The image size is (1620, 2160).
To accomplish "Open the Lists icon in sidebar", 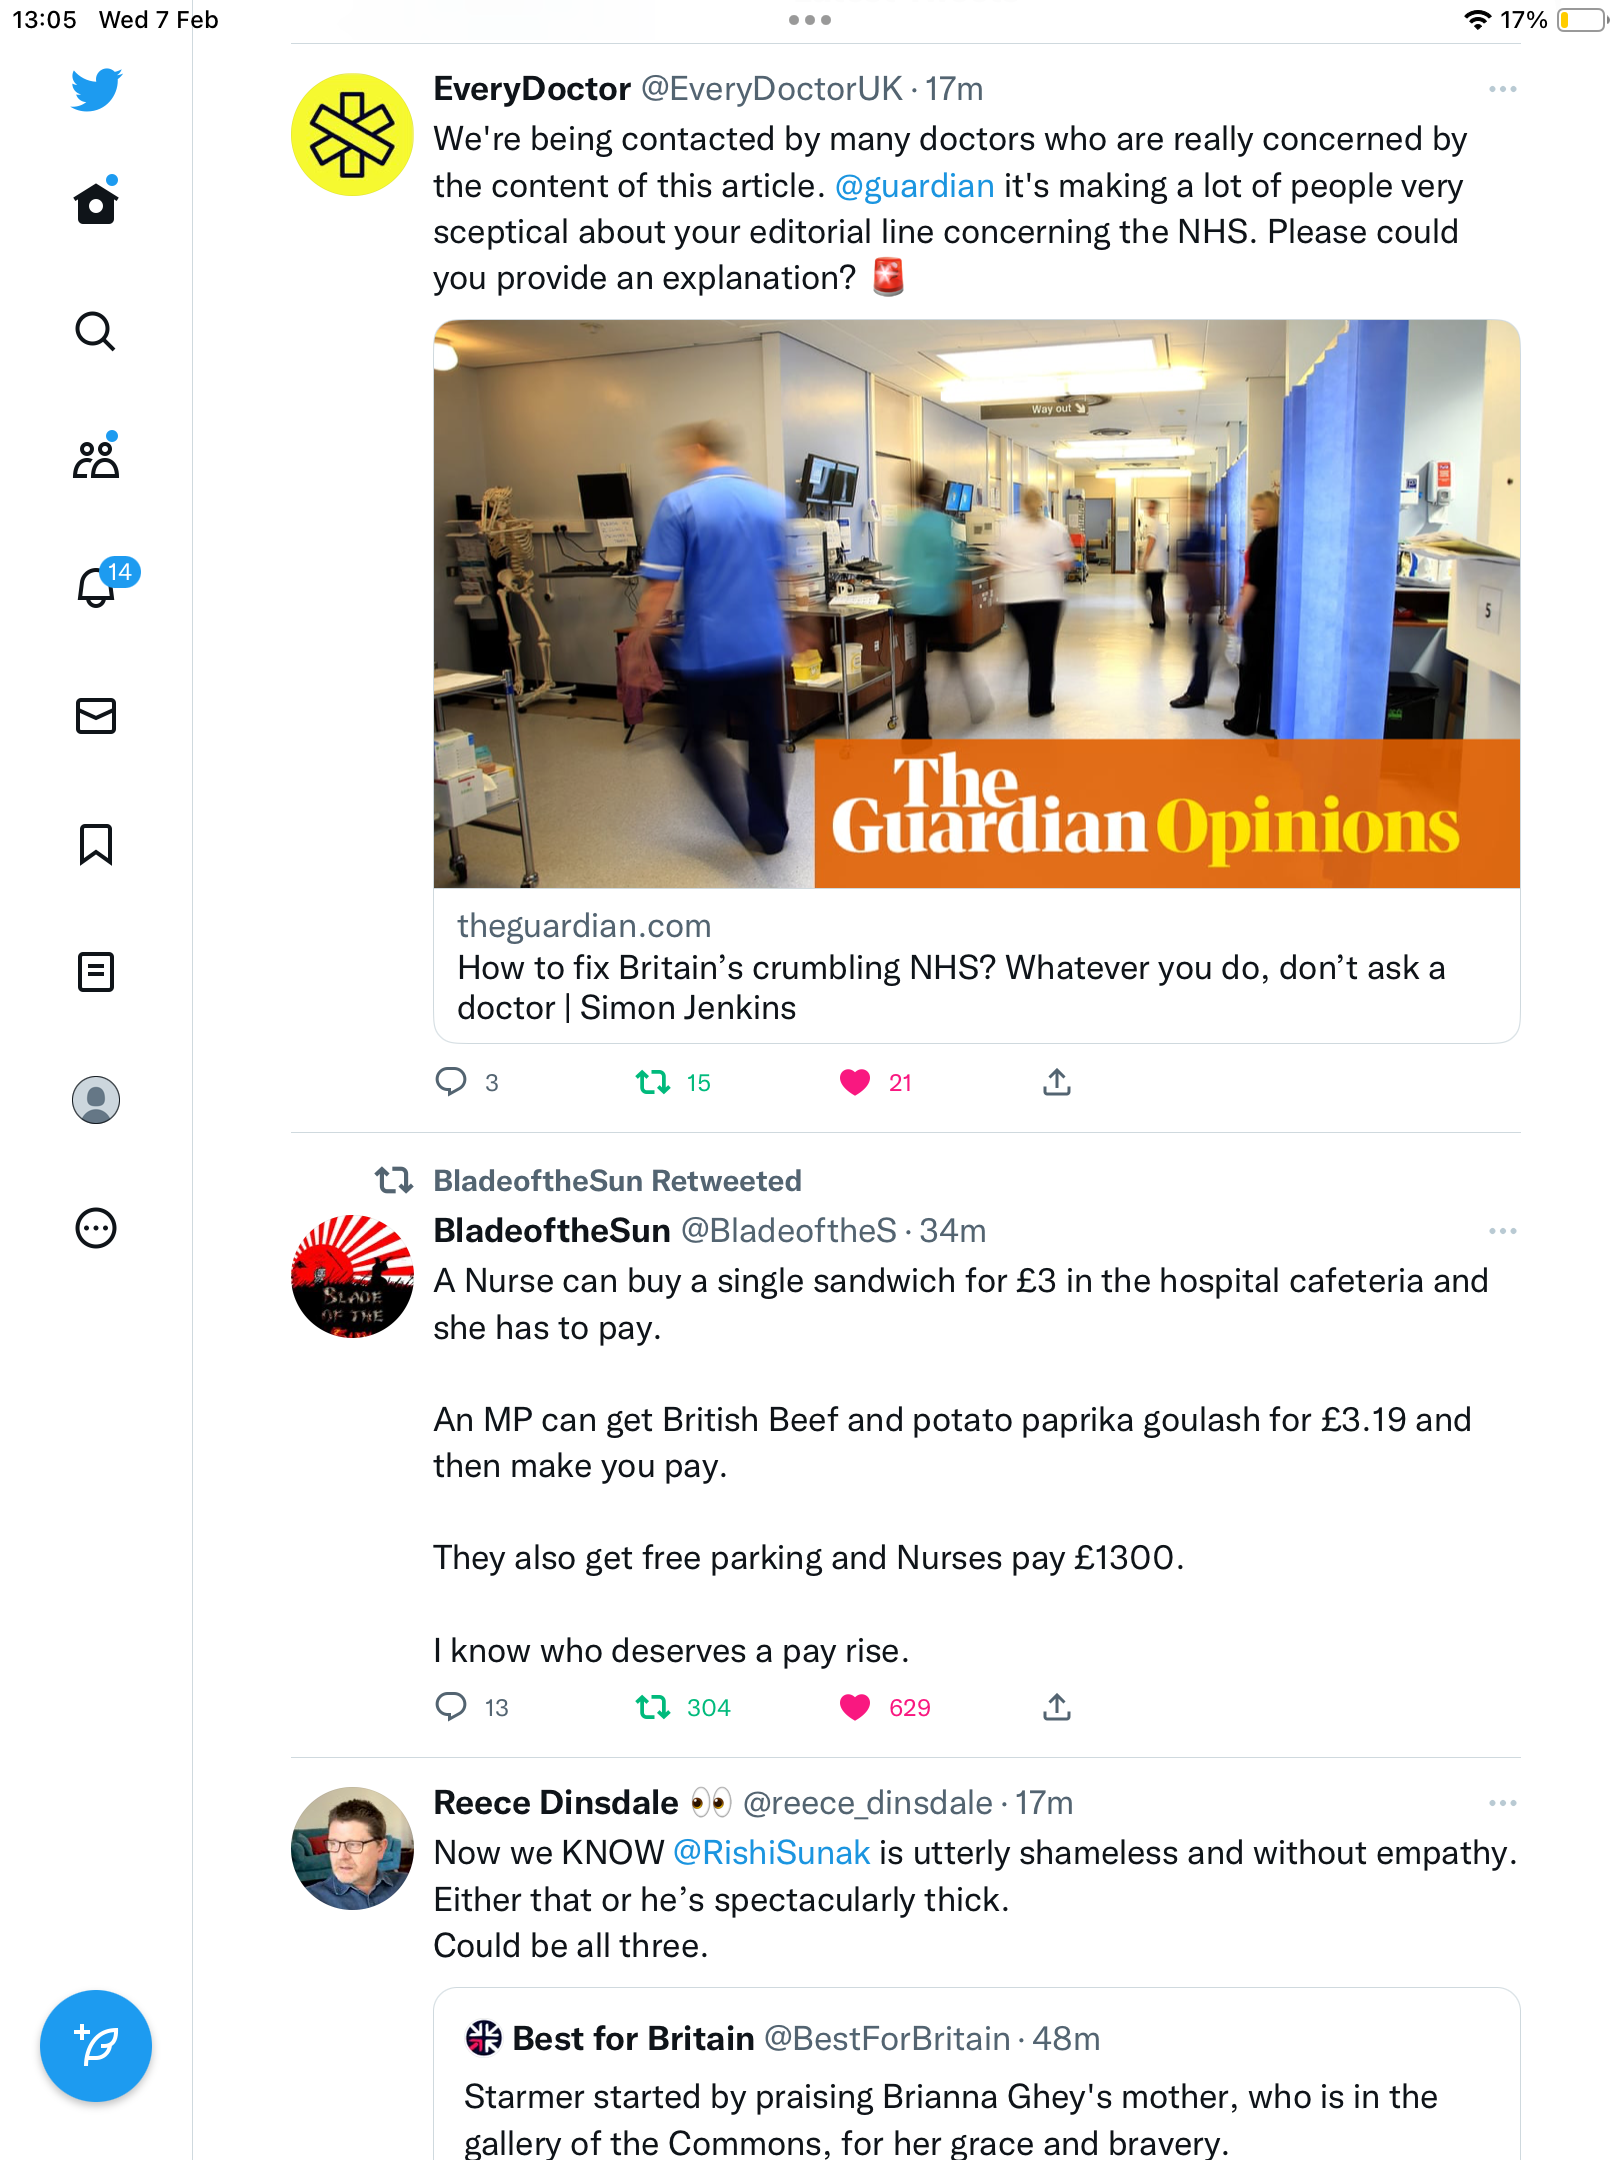I will point(96,972).
